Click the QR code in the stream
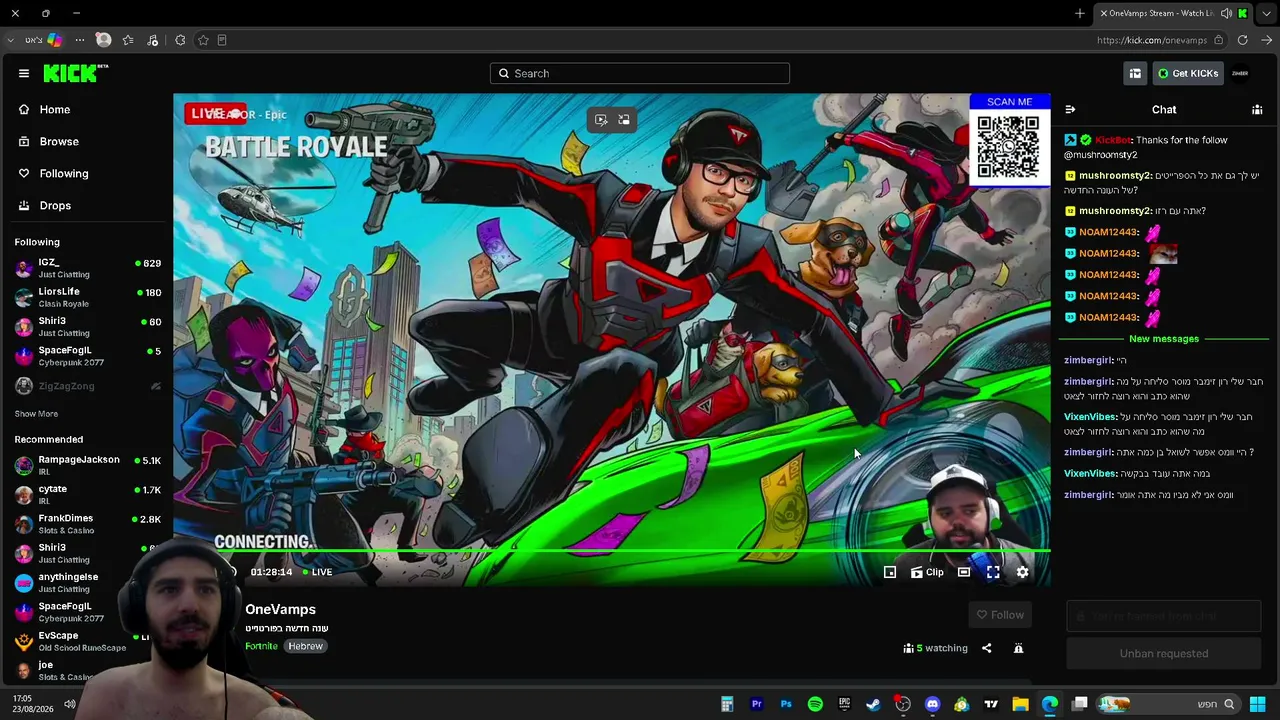Image resolution: width=1280 pixels, height=720 pixels. [x=1009, y=146]
